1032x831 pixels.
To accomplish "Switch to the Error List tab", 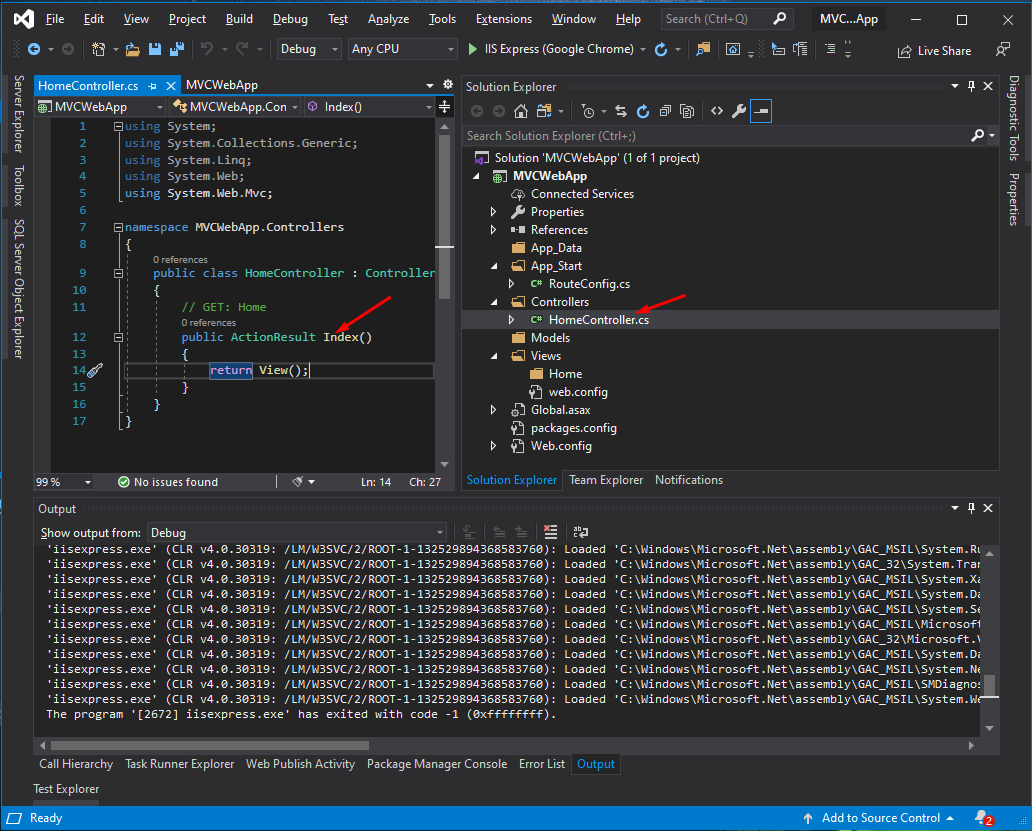I will tap(542, 764).
